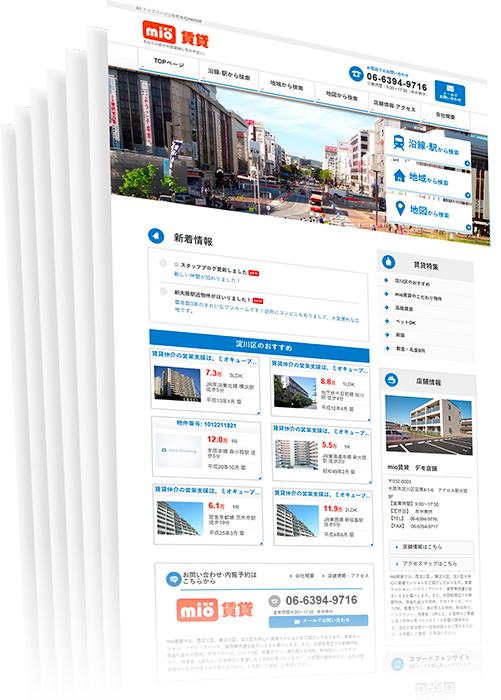The height and width of the screenshot is (700, 501).
Task: Open the 8.8万 property thumbnail
Action: point(295,392)
